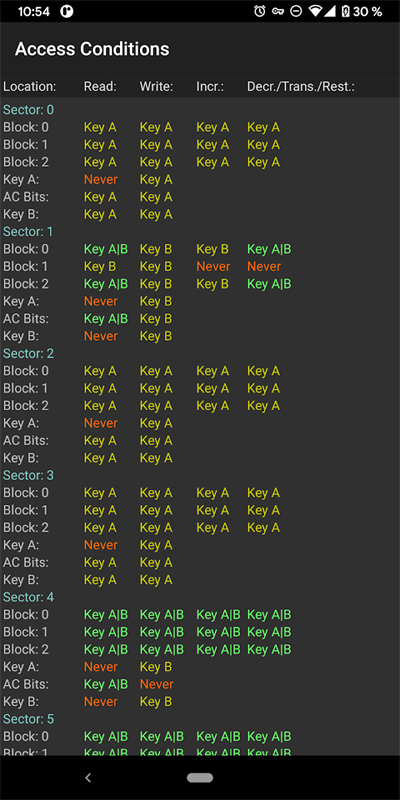Tap the app notification icon beside the clock
Image resolution: width=400 pixels, height=800 pixels.
[66, 11]
